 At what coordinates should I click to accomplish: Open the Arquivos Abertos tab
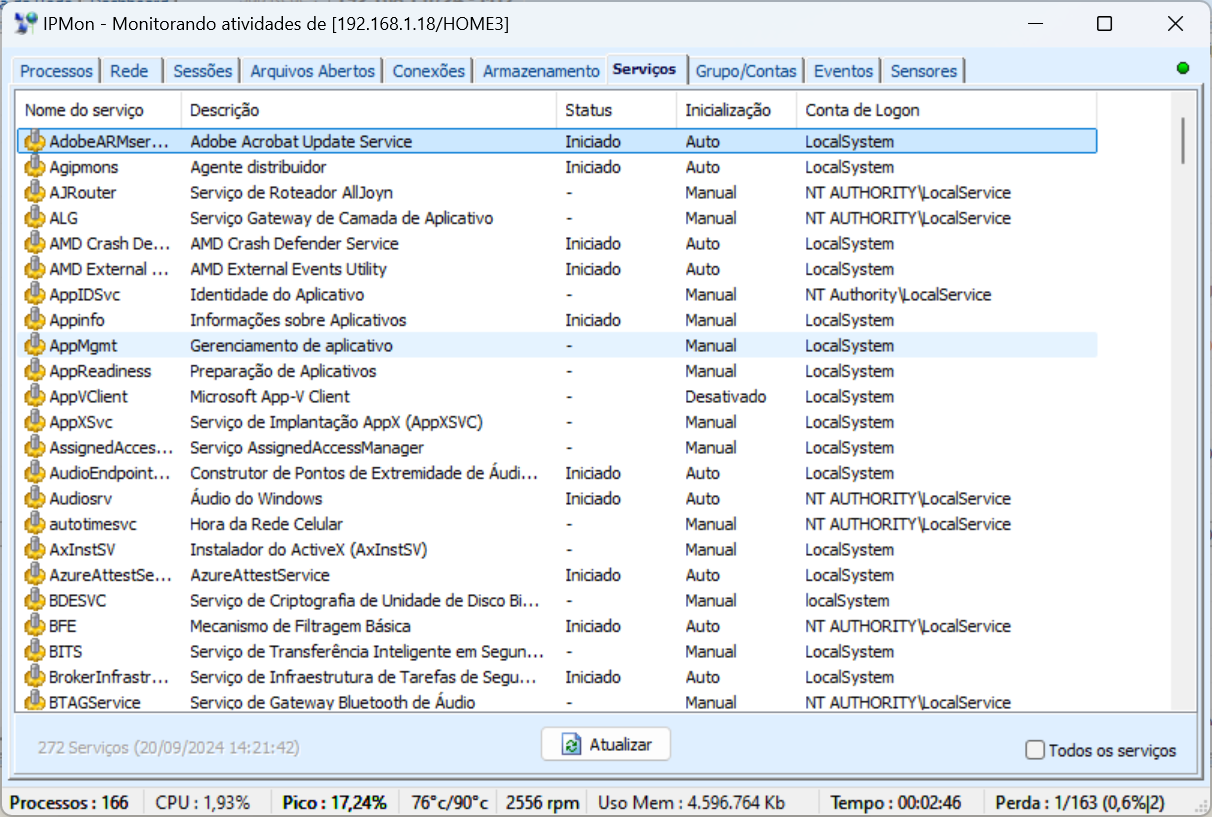[x=312, y=71]
